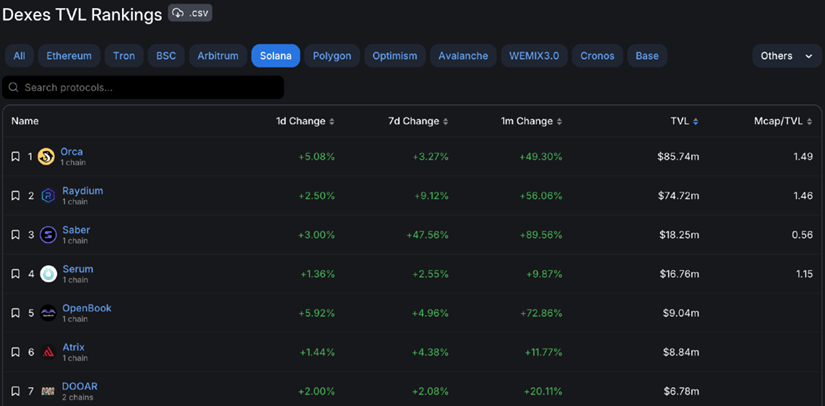This screenshot has height=406, width=825.
Task: Bookmark the Saber protocol
Action: (x=16, y=235)
